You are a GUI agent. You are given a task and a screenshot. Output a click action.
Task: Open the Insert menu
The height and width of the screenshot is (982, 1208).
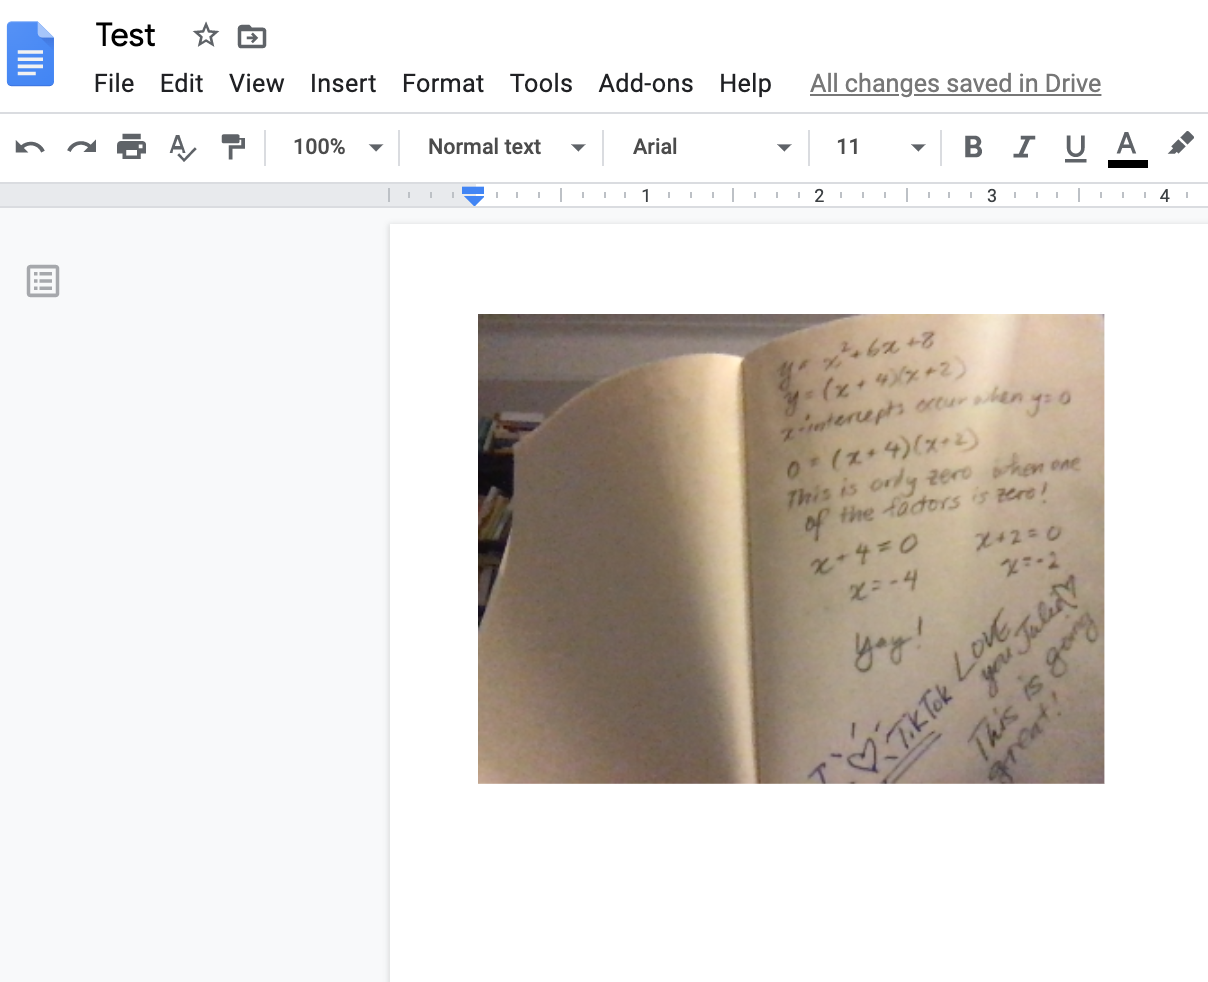[343, 83]
